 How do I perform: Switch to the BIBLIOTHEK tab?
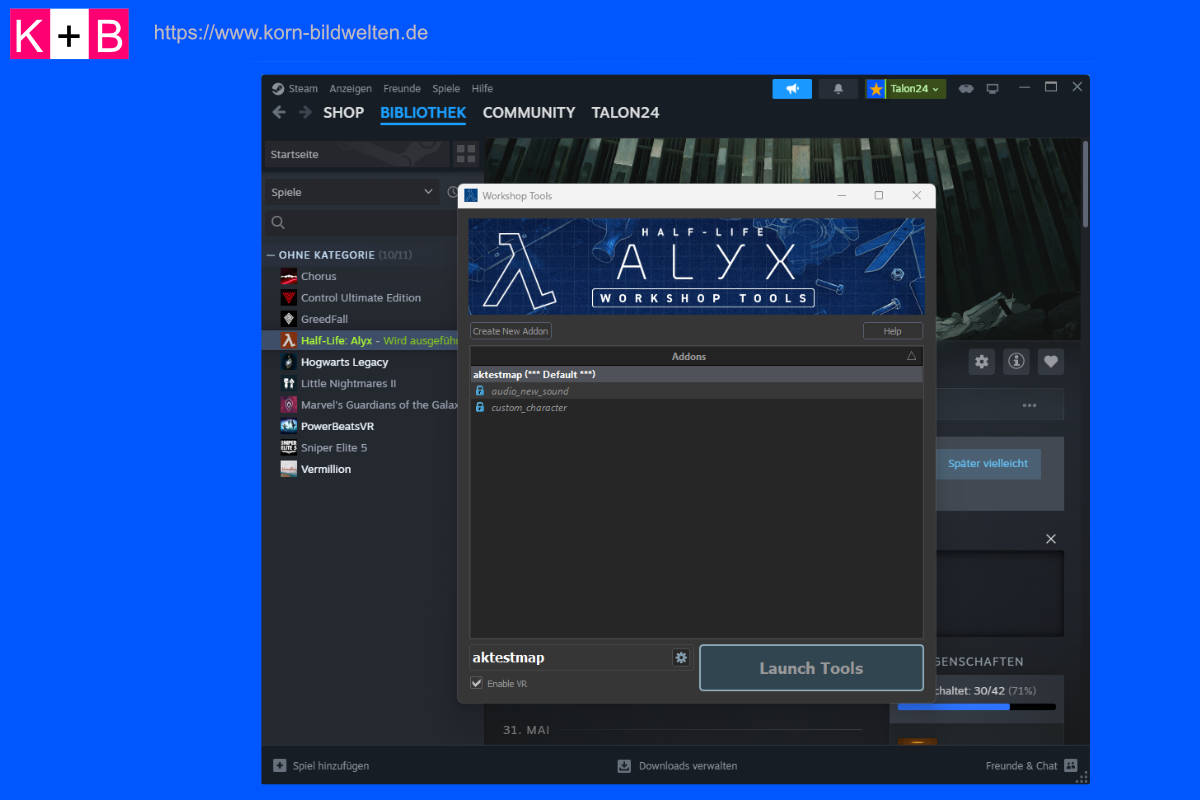(423, 113)
